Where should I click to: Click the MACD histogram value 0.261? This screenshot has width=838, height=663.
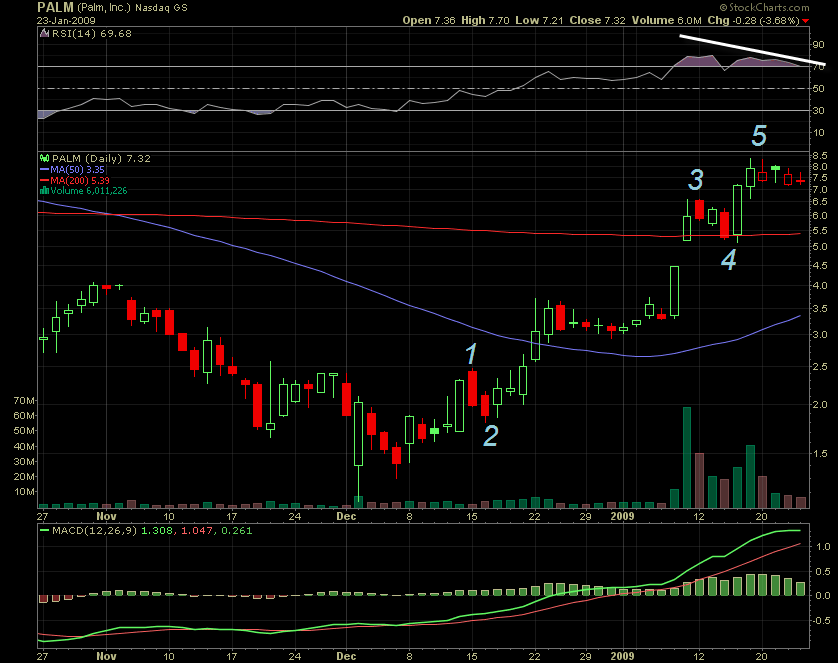[x=236, y=531]
